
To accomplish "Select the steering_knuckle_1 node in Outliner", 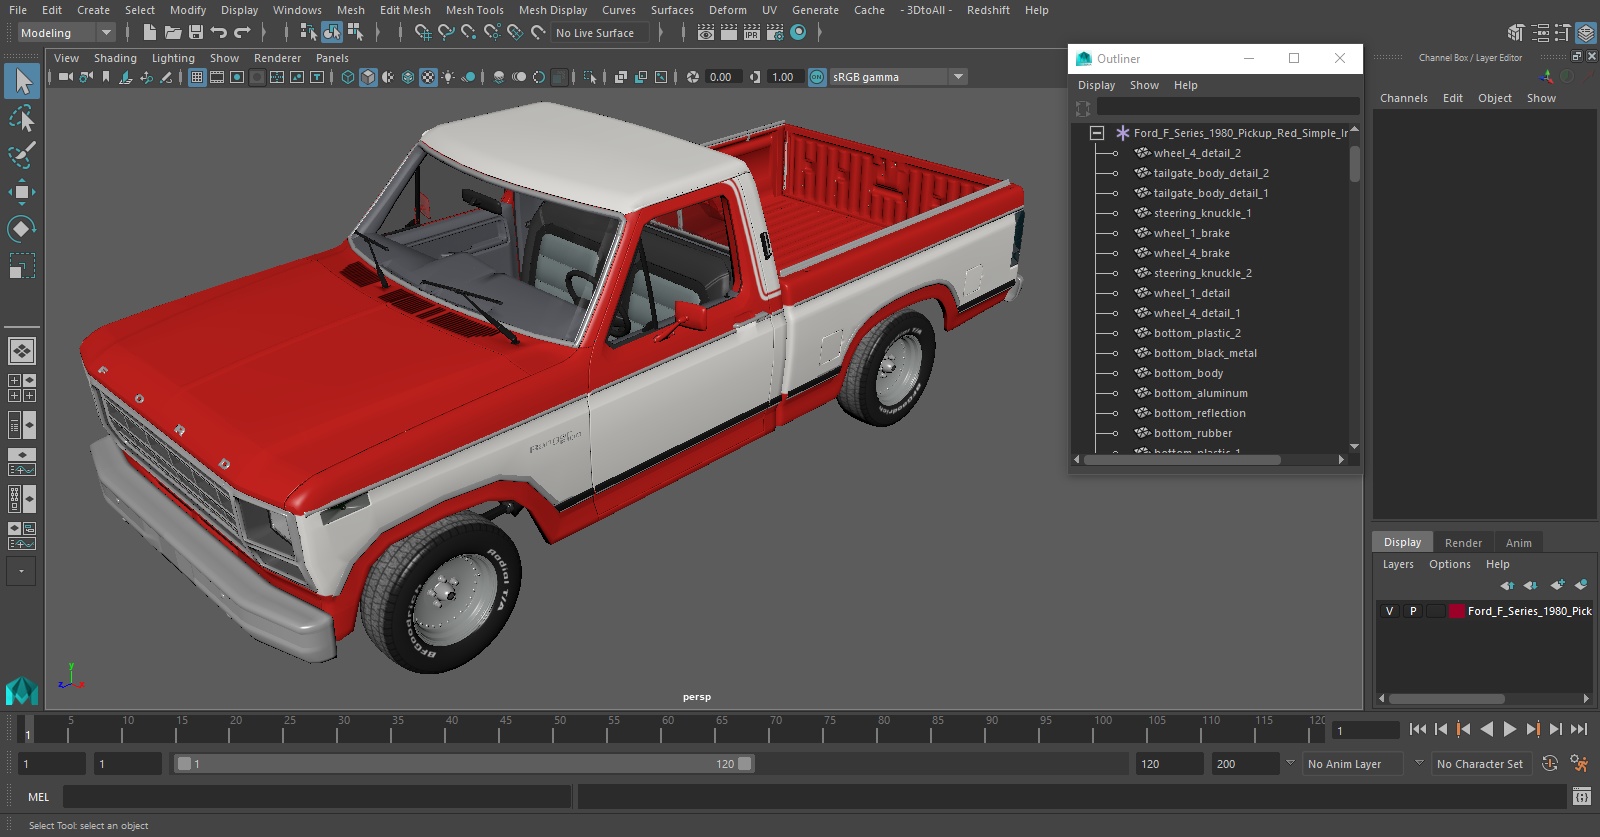I will pyautogui.click(x=1202, y=213).
